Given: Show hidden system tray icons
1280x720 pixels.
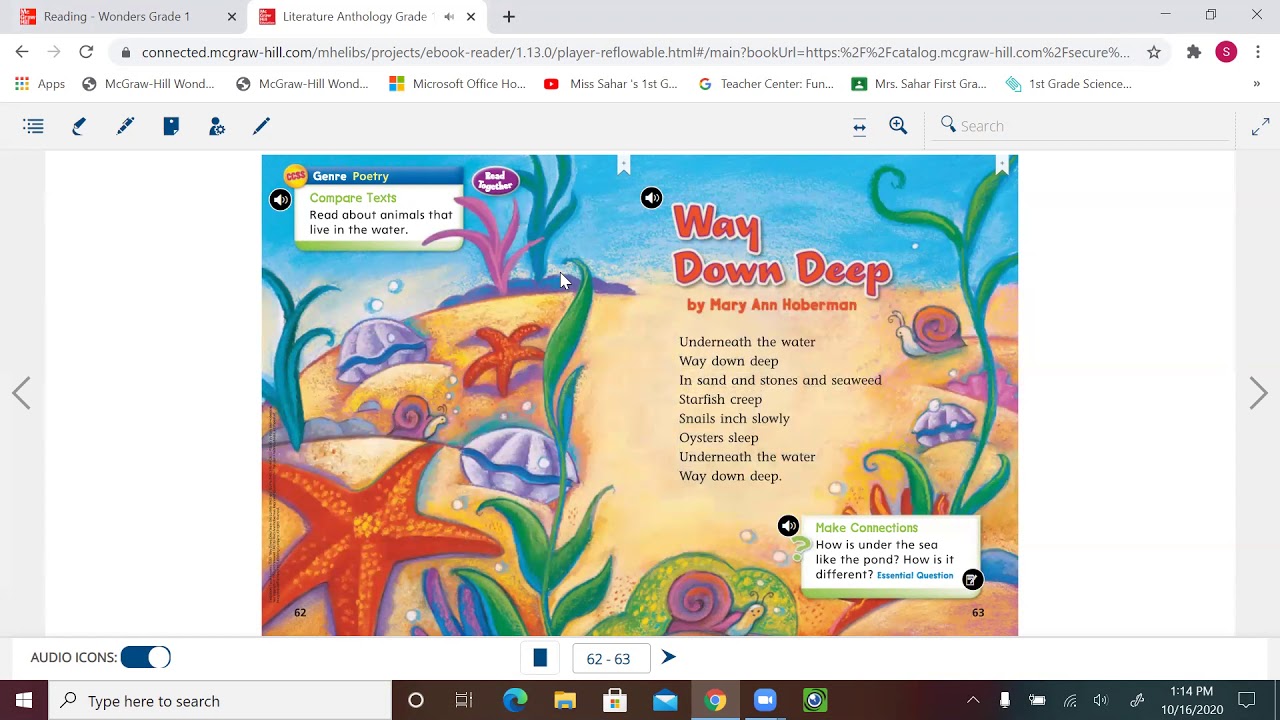Looking at the screenshot, I should [973, 700].
